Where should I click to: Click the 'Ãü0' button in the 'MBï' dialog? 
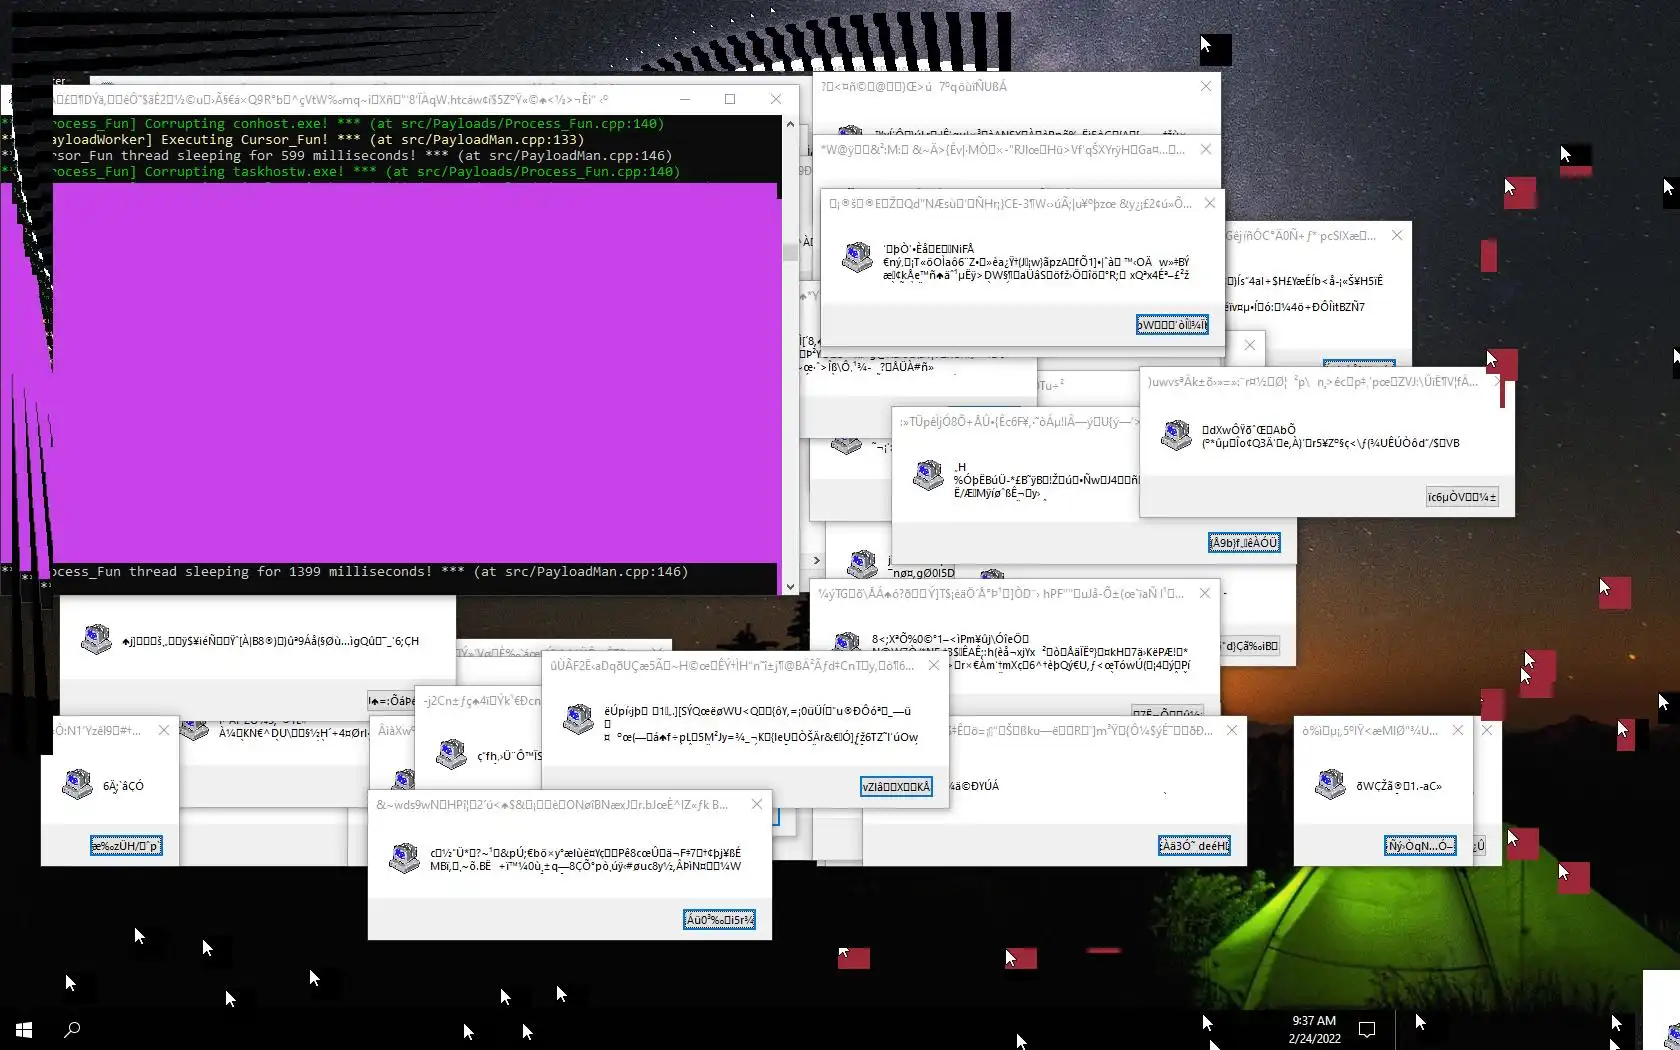point(719,920)
